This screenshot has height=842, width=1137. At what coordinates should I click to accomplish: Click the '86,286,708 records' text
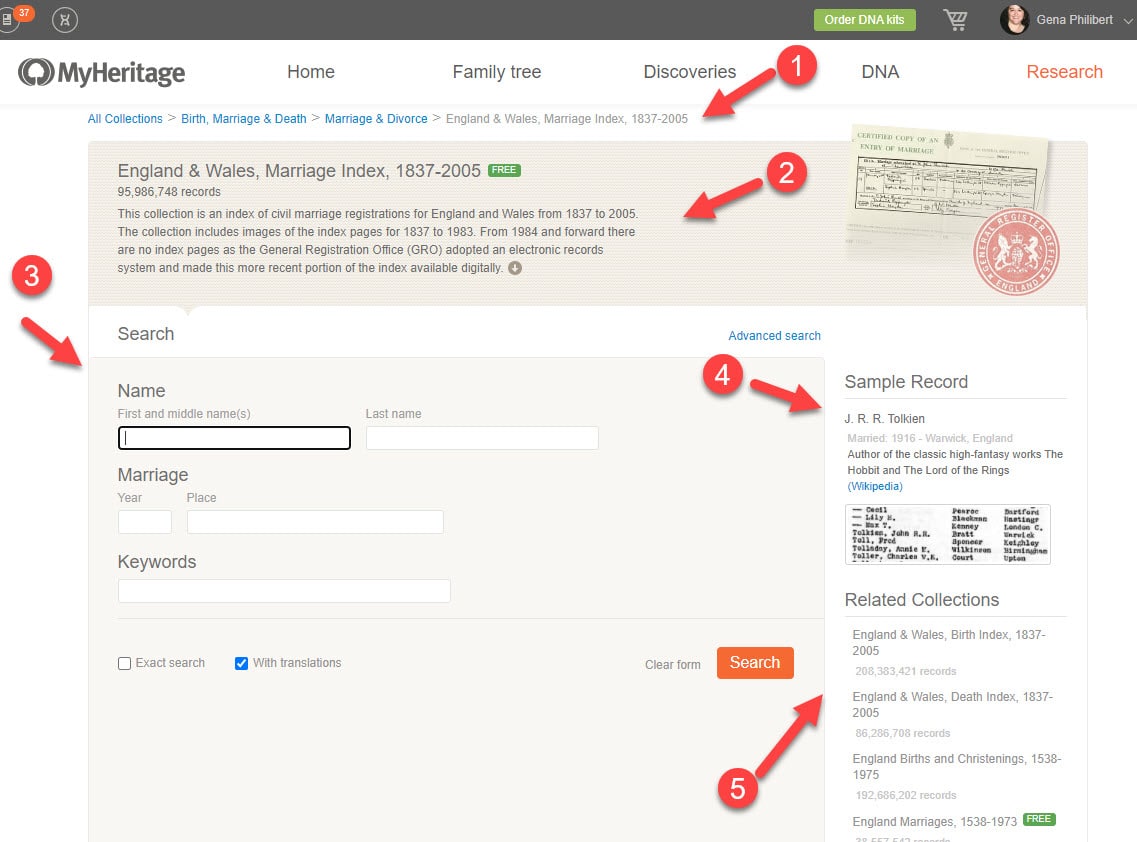903,733
